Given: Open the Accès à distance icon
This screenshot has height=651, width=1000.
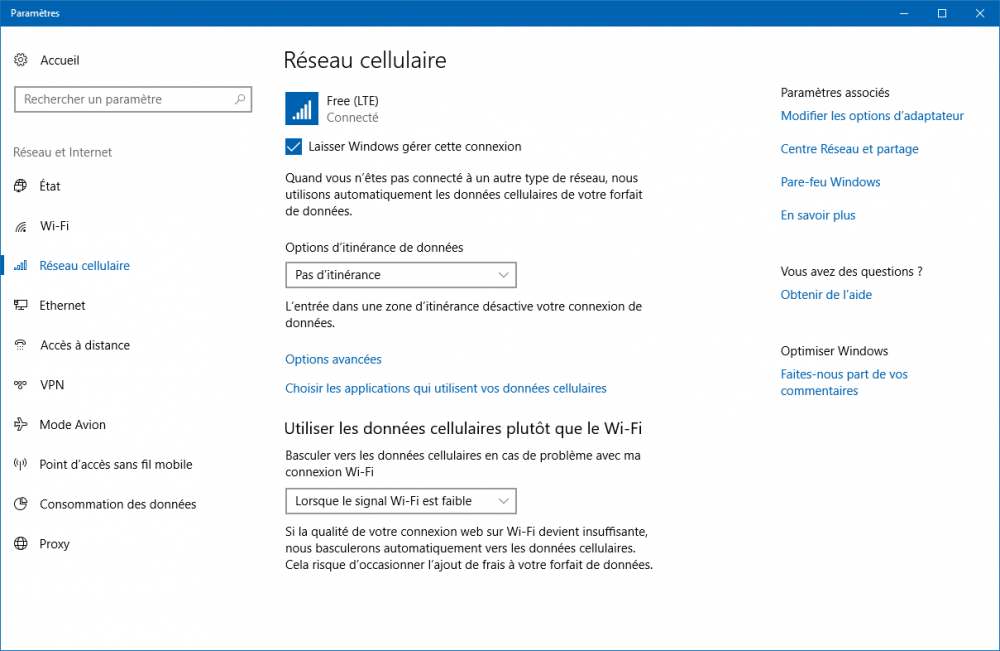Looking at the screenshot, I should tap(21, 345).
